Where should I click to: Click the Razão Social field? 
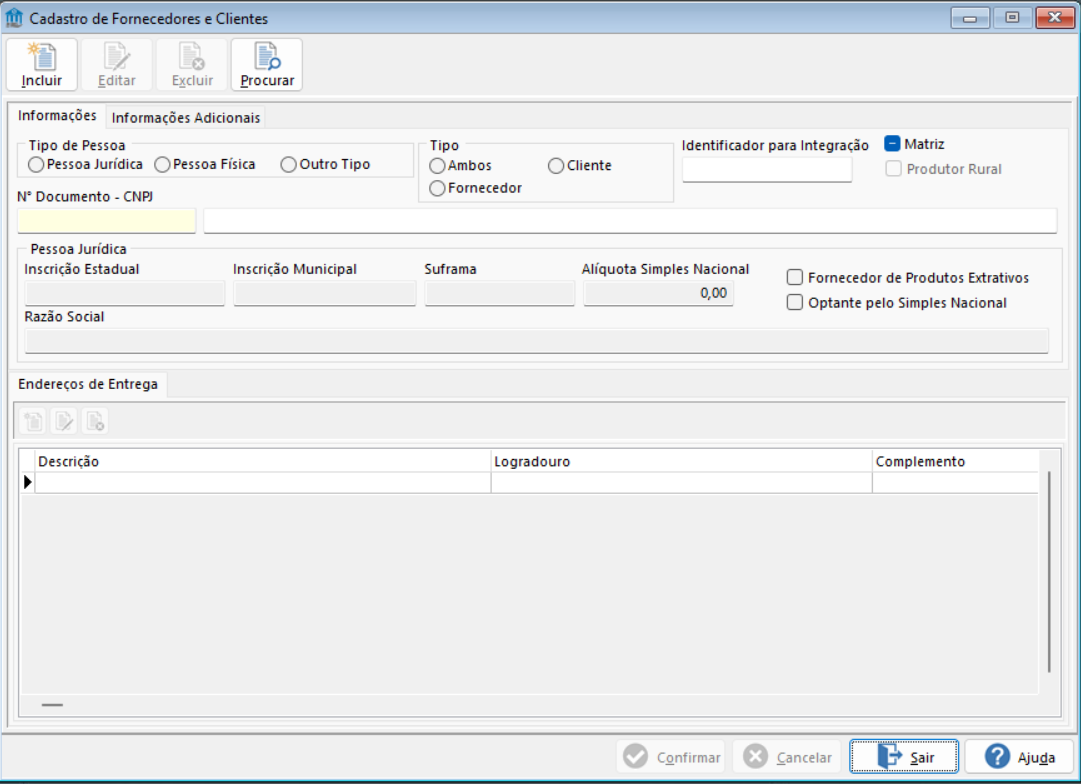[x=536, y=341]
